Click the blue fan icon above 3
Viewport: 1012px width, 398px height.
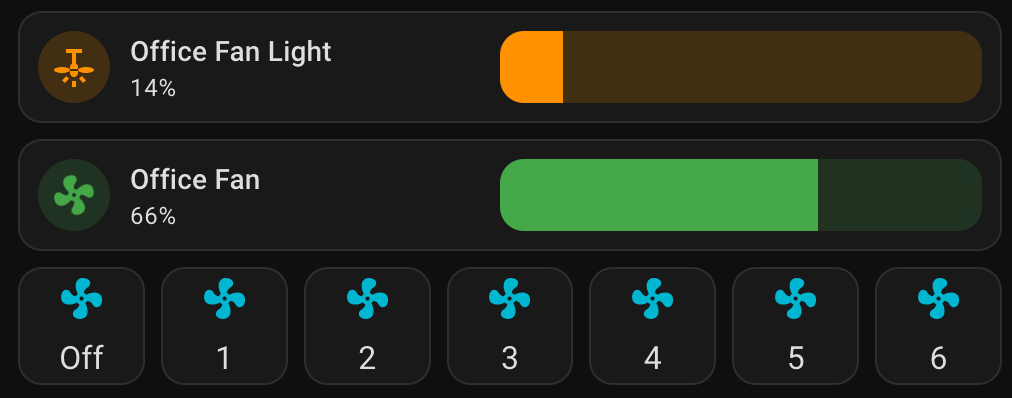pyautogui.click(x=510, y=299)
